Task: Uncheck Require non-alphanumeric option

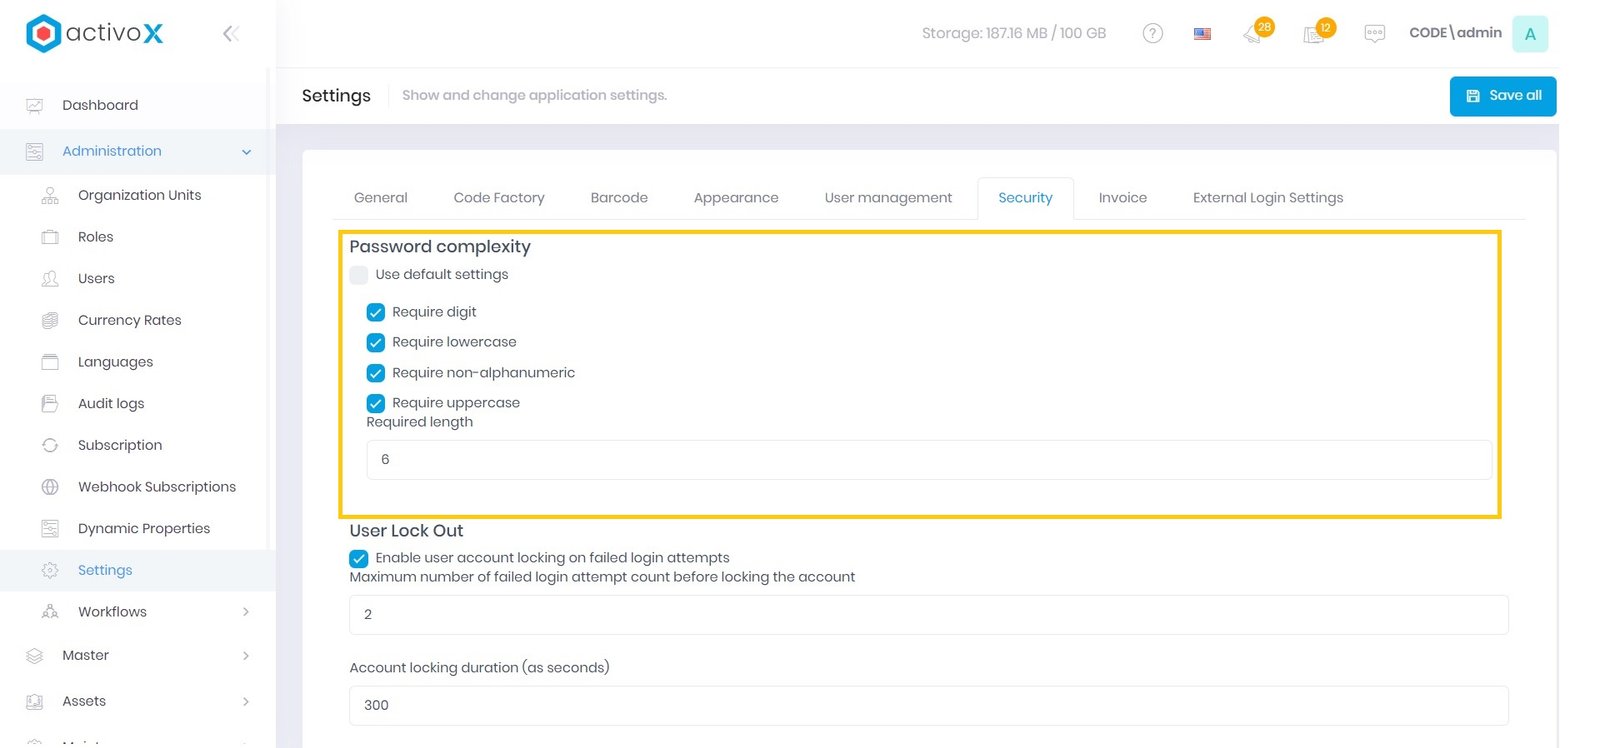Action: (x=376, y=373)
